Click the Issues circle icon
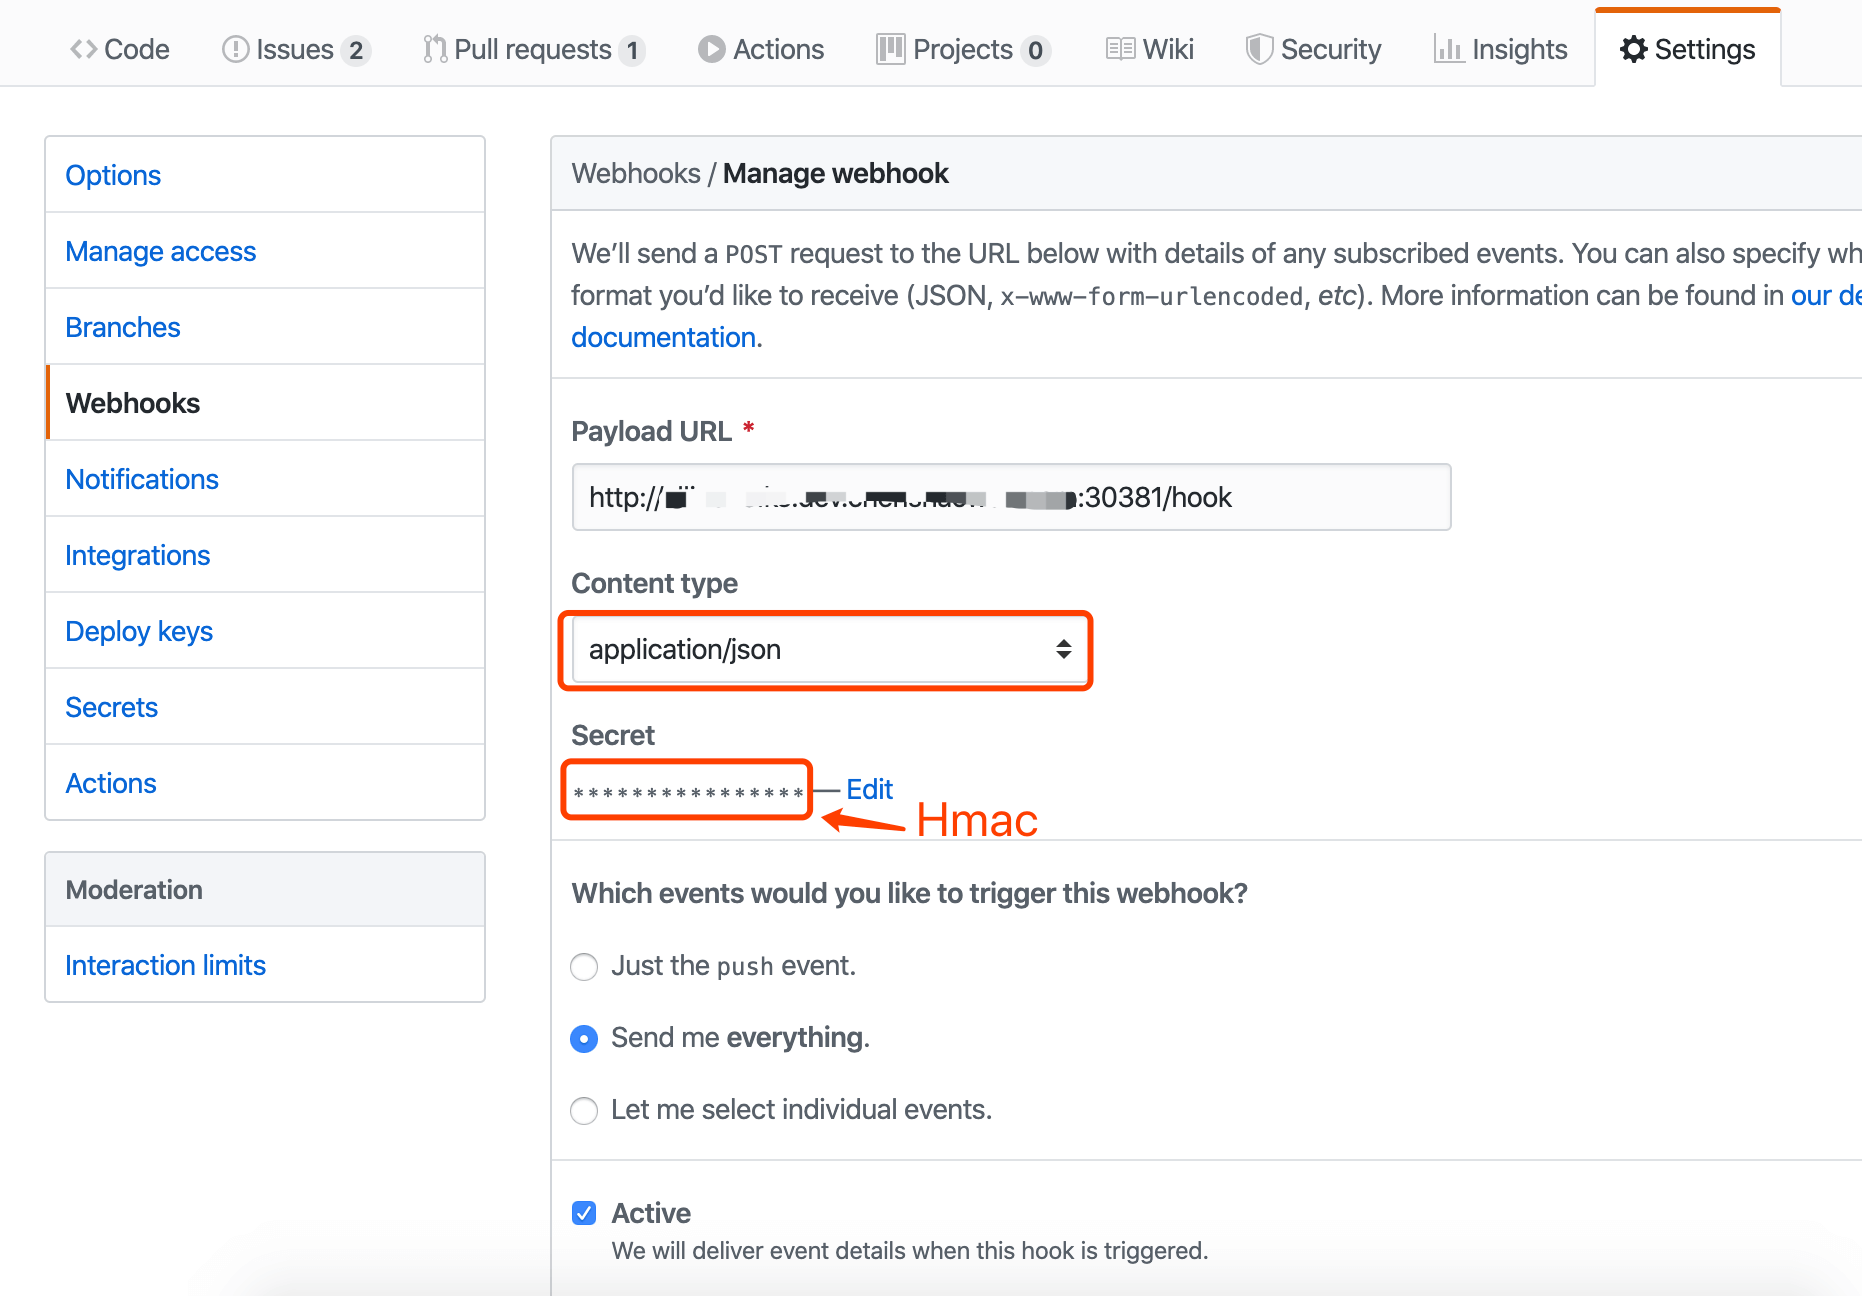This screenshot has width=1862, height=1296. click(x=235, y=49)
